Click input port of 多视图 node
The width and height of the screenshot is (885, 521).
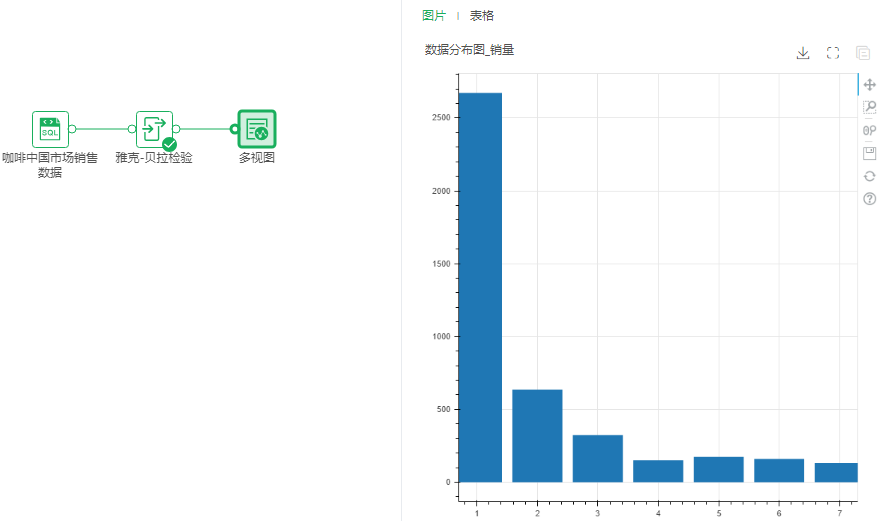click(234, 129)
